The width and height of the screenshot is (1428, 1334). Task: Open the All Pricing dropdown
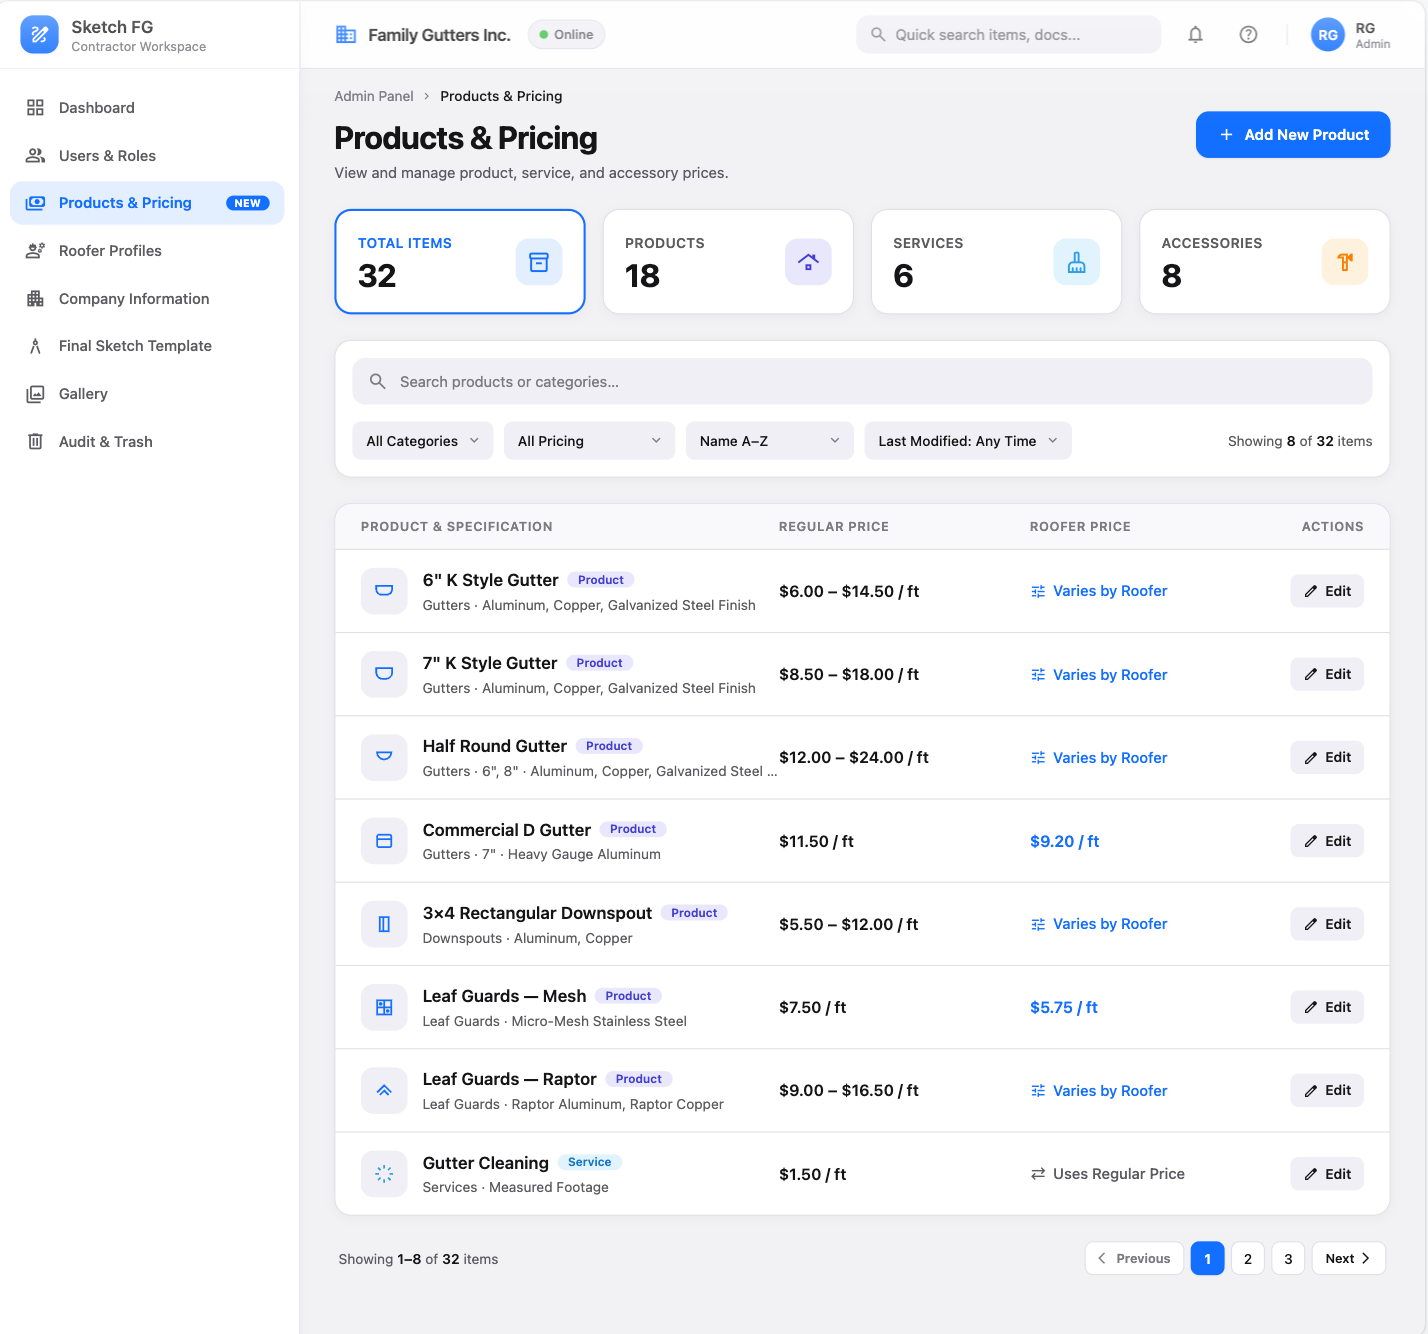(x=589, y=441)
